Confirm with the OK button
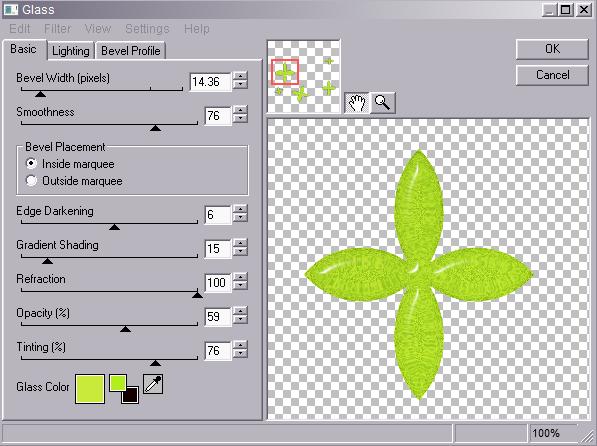Image resolution: width=597 pixels, height=446 pixels. pos(552,49)
